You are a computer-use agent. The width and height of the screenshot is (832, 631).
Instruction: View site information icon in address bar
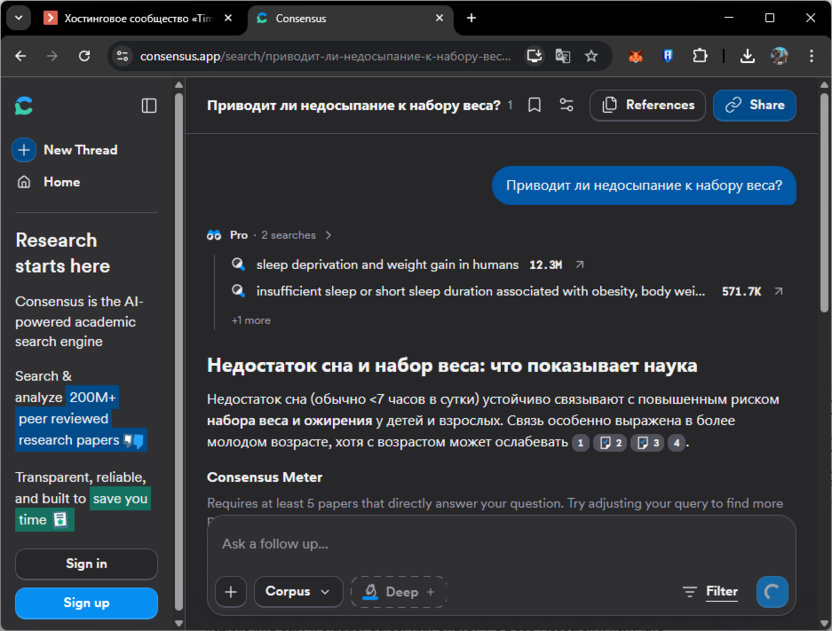[x=123, y=56]
